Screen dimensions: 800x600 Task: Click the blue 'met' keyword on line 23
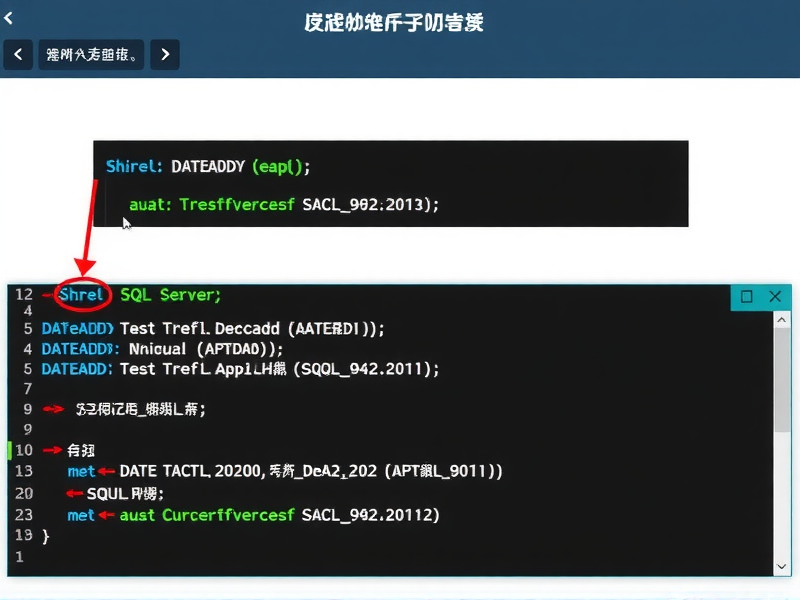coord(81,515)
